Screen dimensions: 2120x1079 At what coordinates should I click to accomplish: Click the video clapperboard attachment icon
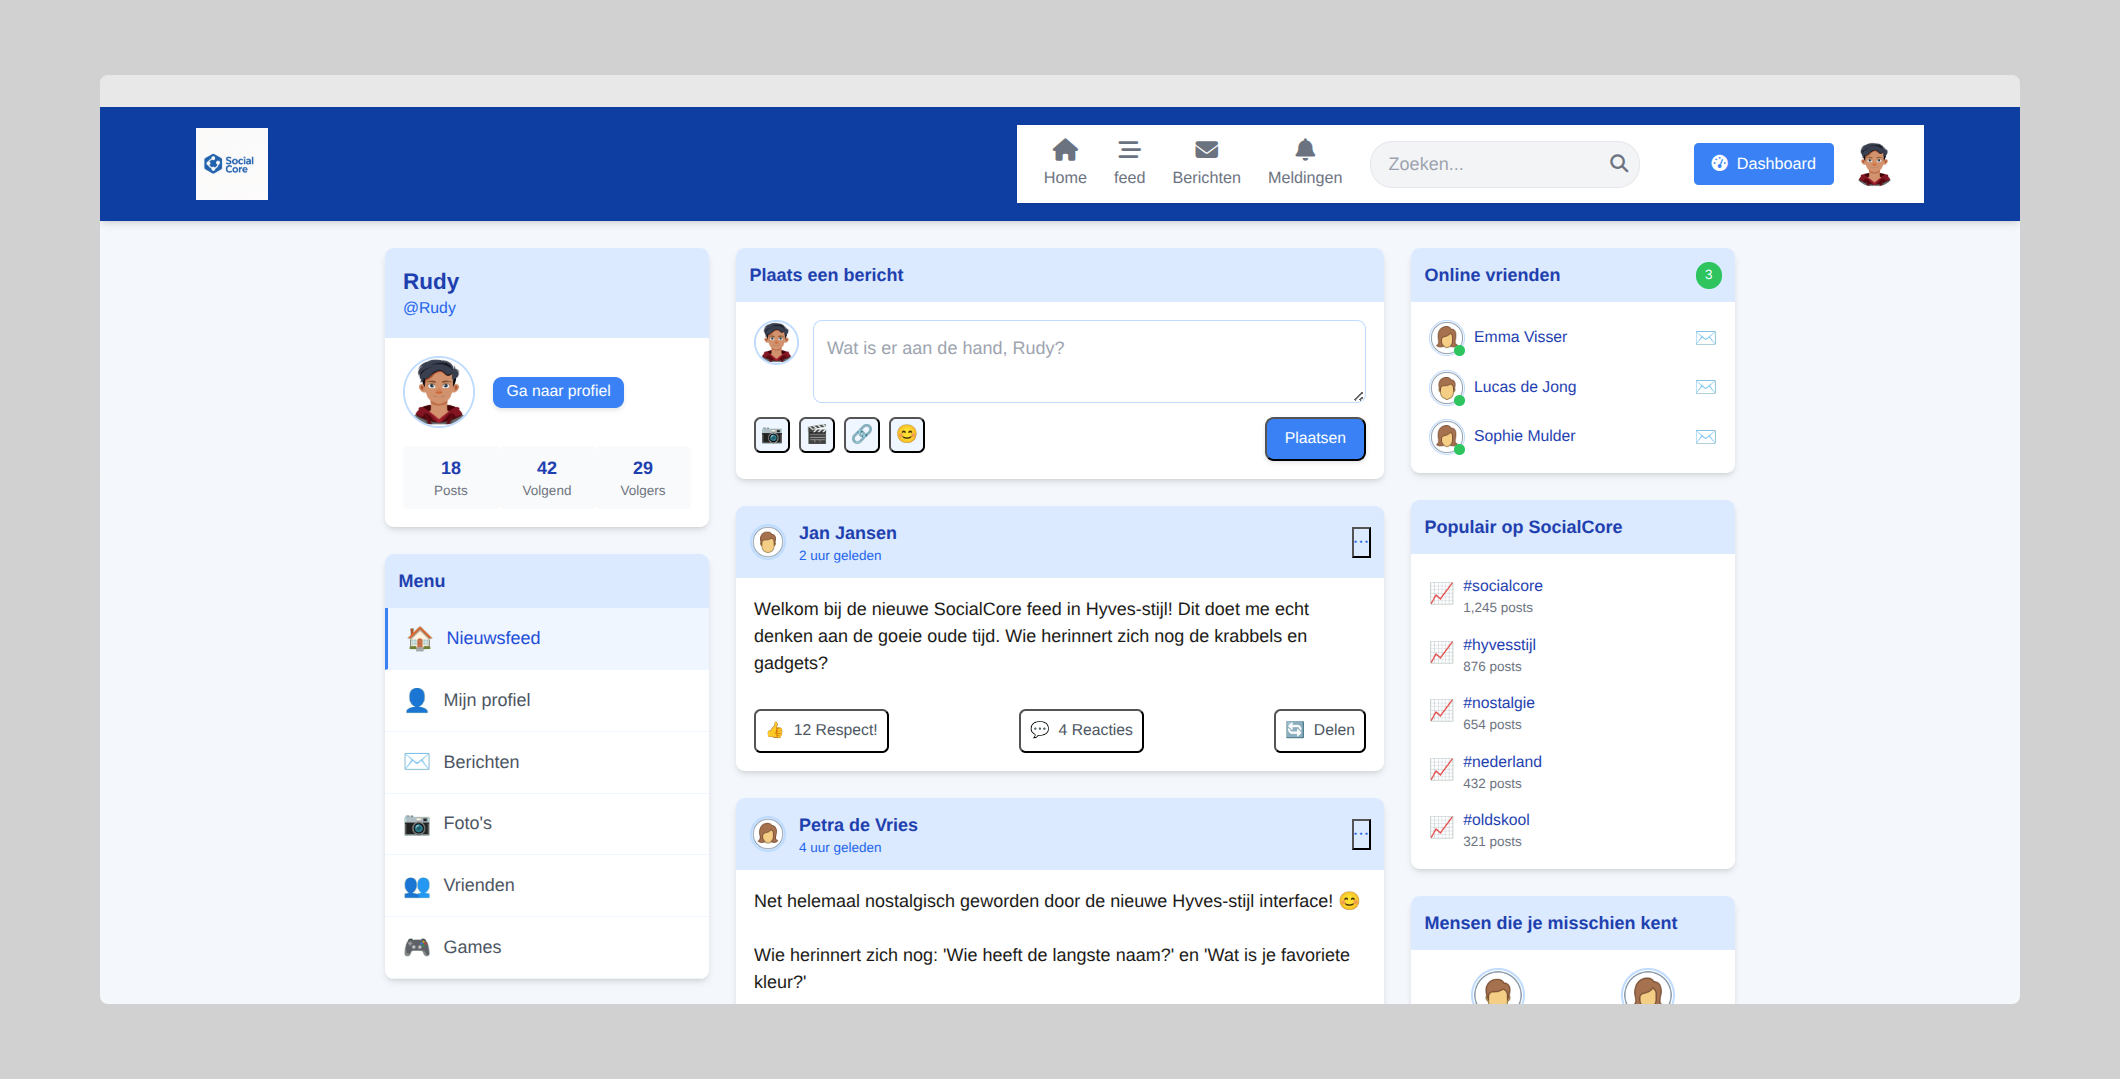[x=816, y=435]
